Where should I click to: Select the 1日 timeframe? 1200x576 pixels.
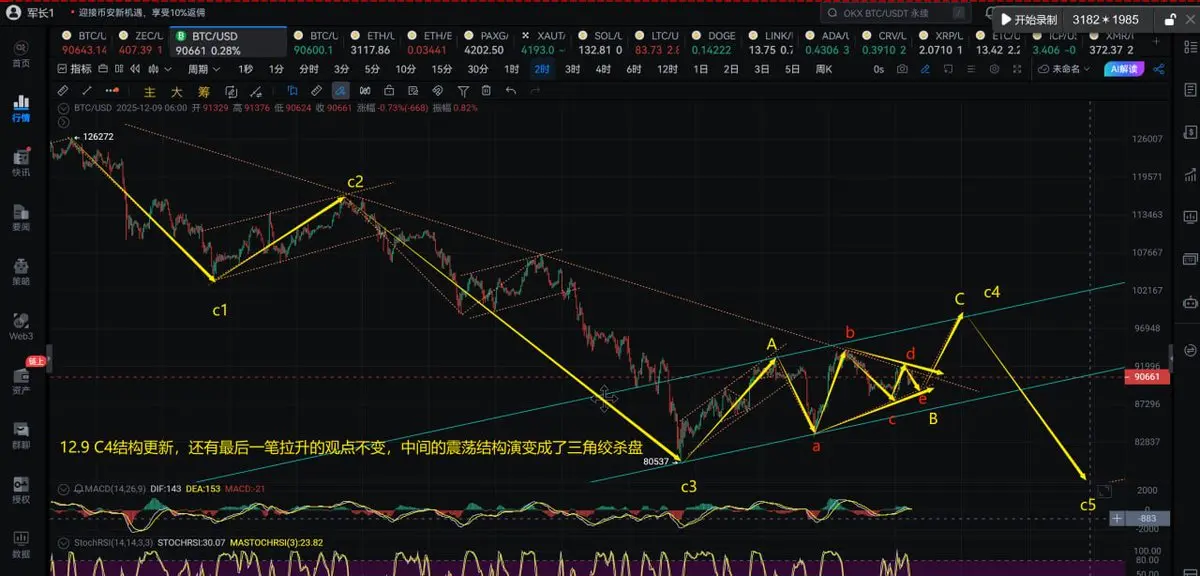701,69
